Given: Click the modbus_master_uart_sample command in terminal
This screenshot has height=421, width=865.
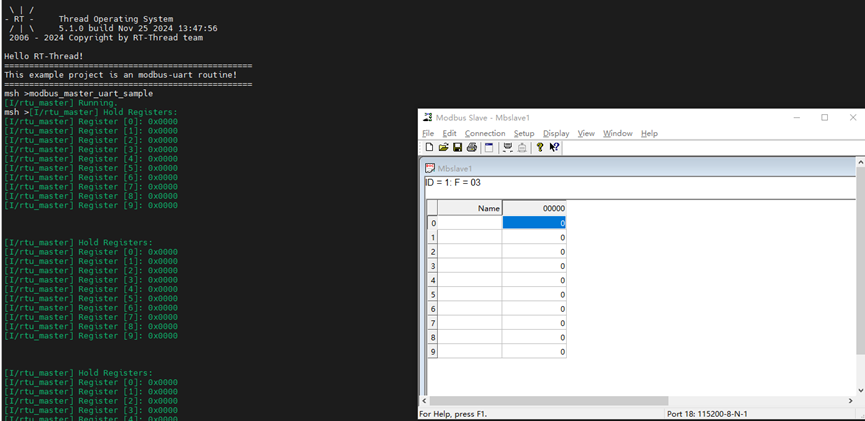Looking at the screenshot, I should [x=90, y=93].
